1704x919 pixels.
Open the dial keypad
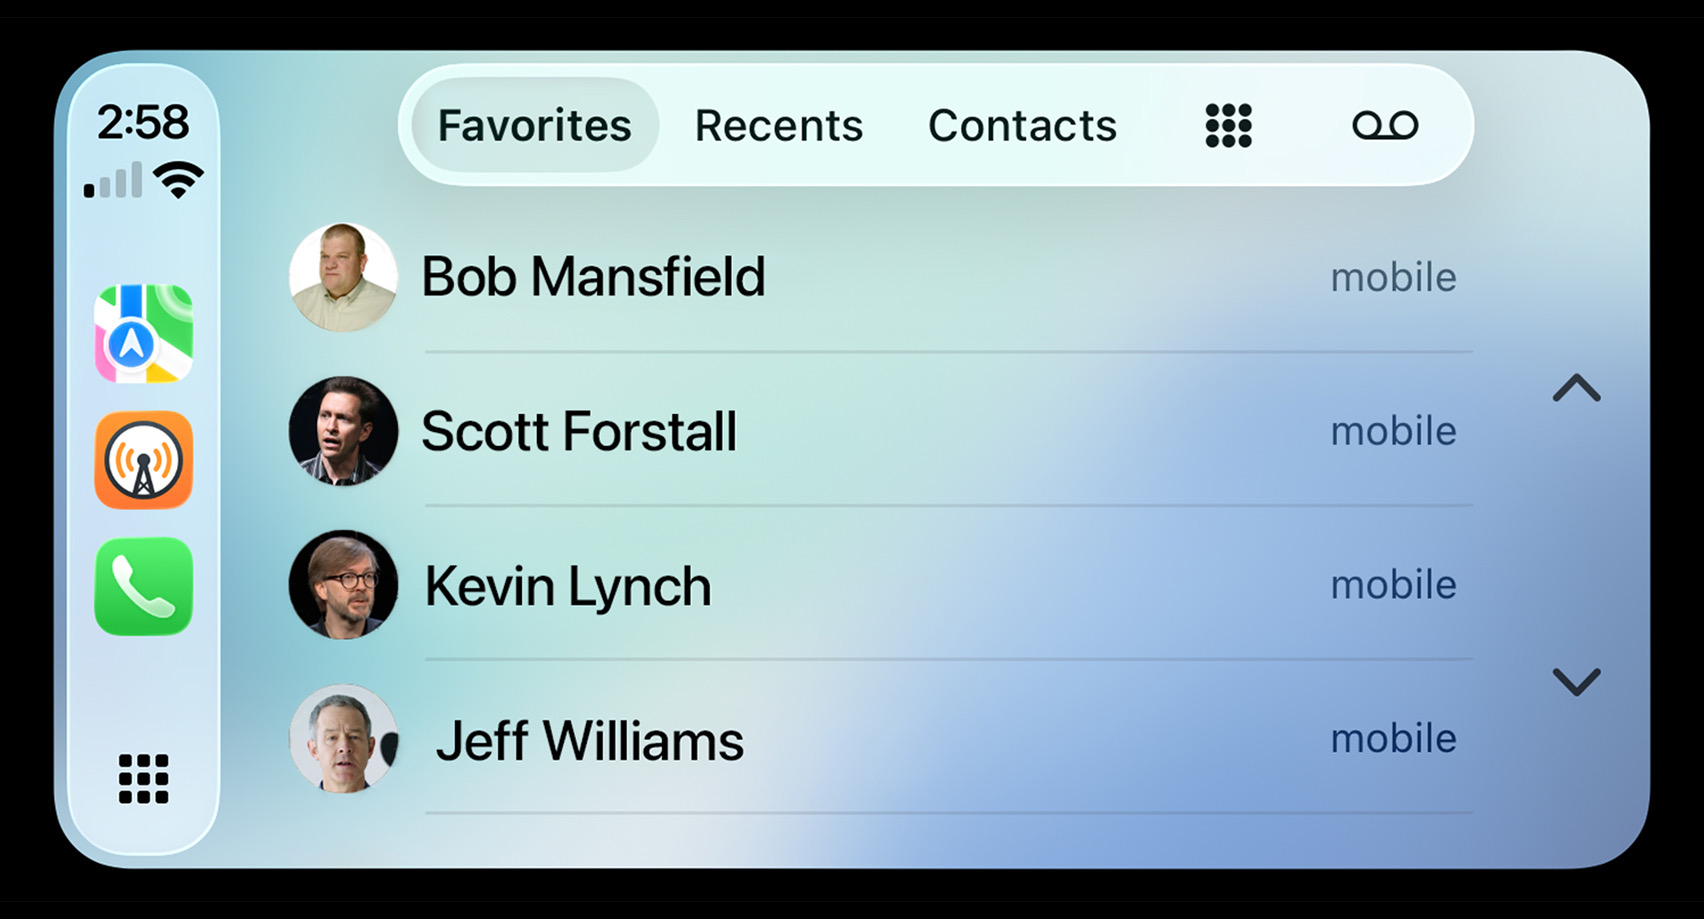pyautogui.click(x=1228, y=126)
